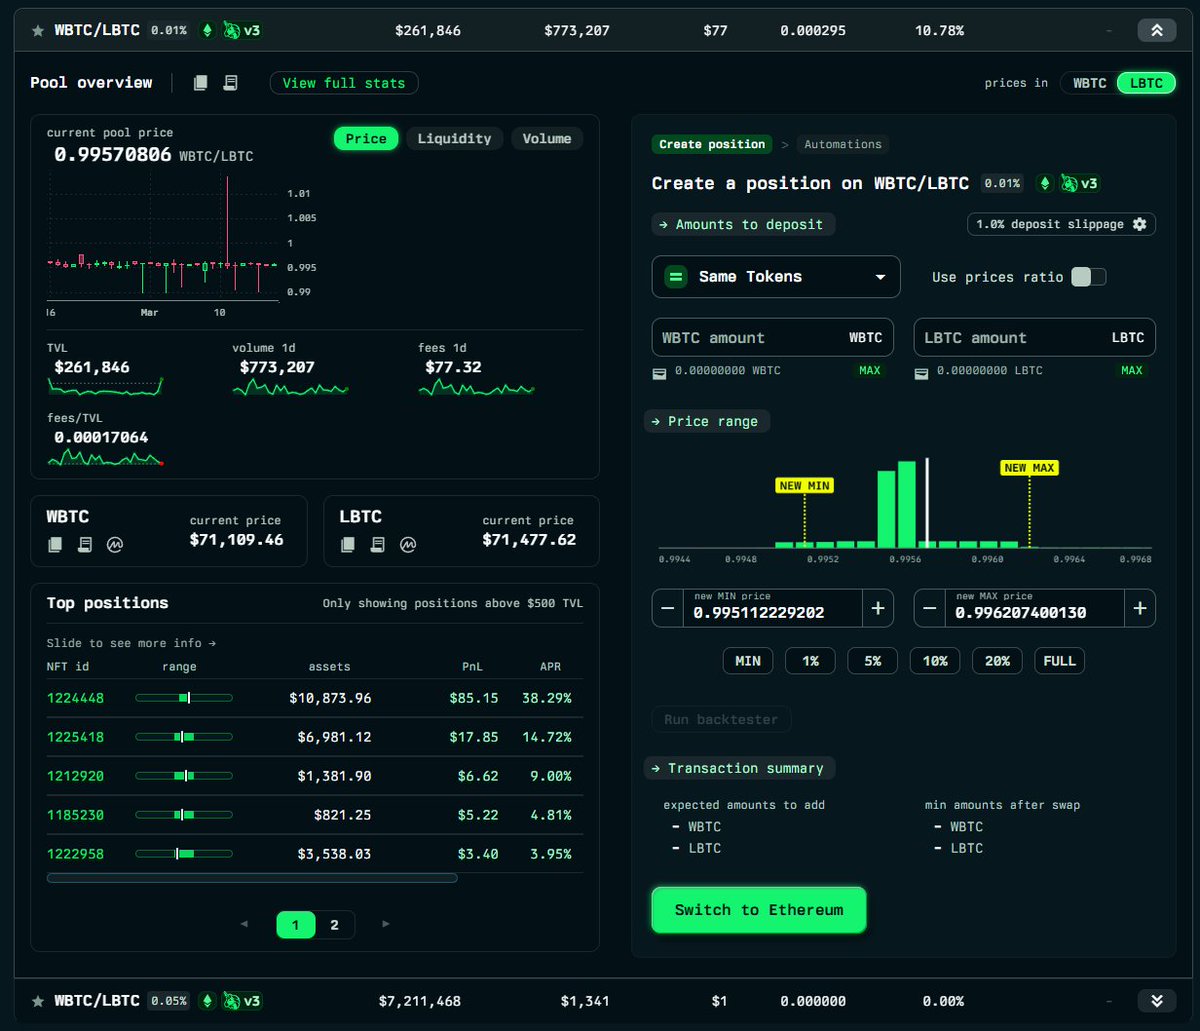Open the Same Tokens dropdown
1200x1031 pixels.
(x=776, y=277)
